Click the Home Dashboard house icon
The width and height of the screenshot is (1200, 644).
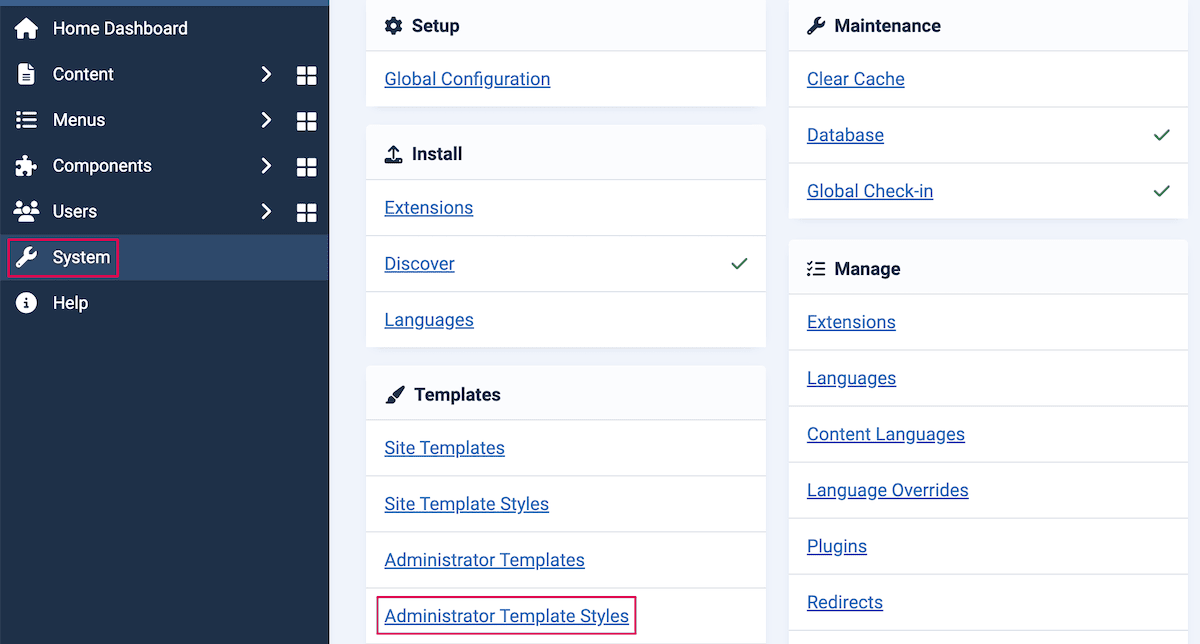coord(27,28)
